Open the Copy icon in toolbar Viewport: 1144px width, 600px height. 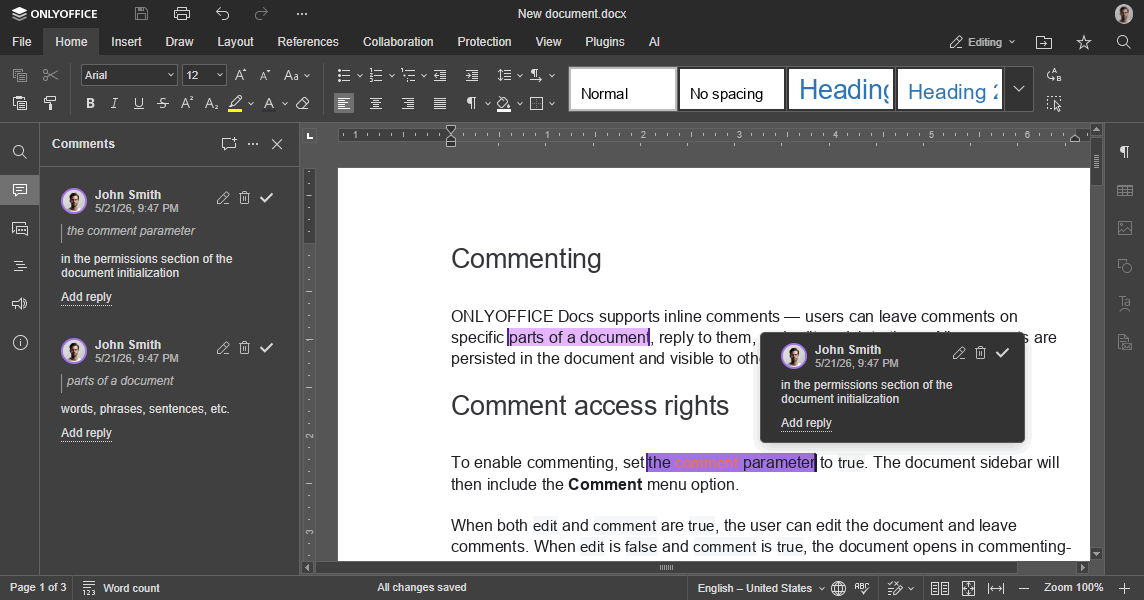(x=20, y=75)
